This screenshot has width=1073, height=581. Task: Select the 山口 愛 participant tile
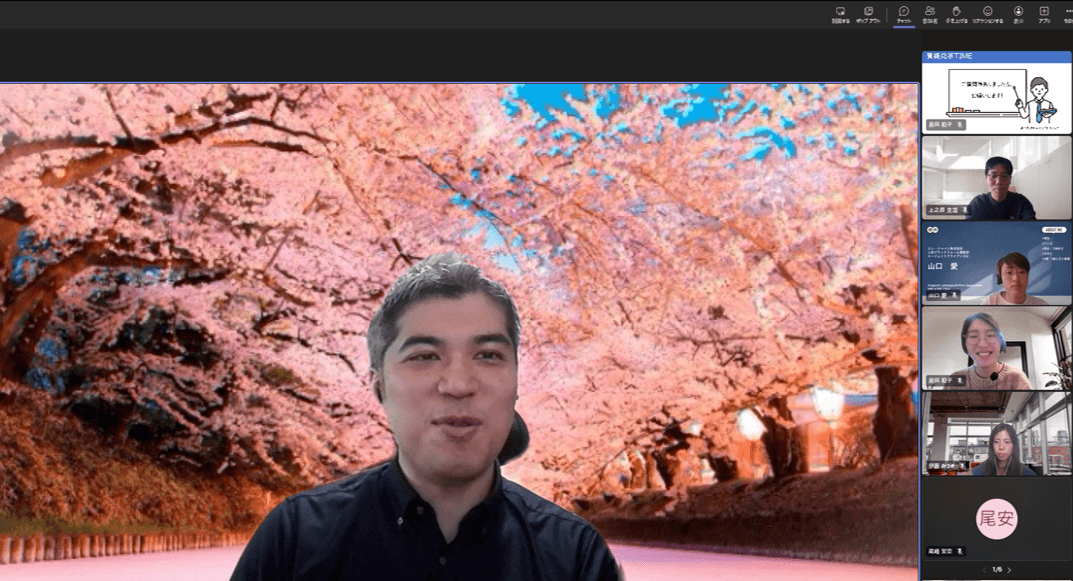(x=996, y=263)
